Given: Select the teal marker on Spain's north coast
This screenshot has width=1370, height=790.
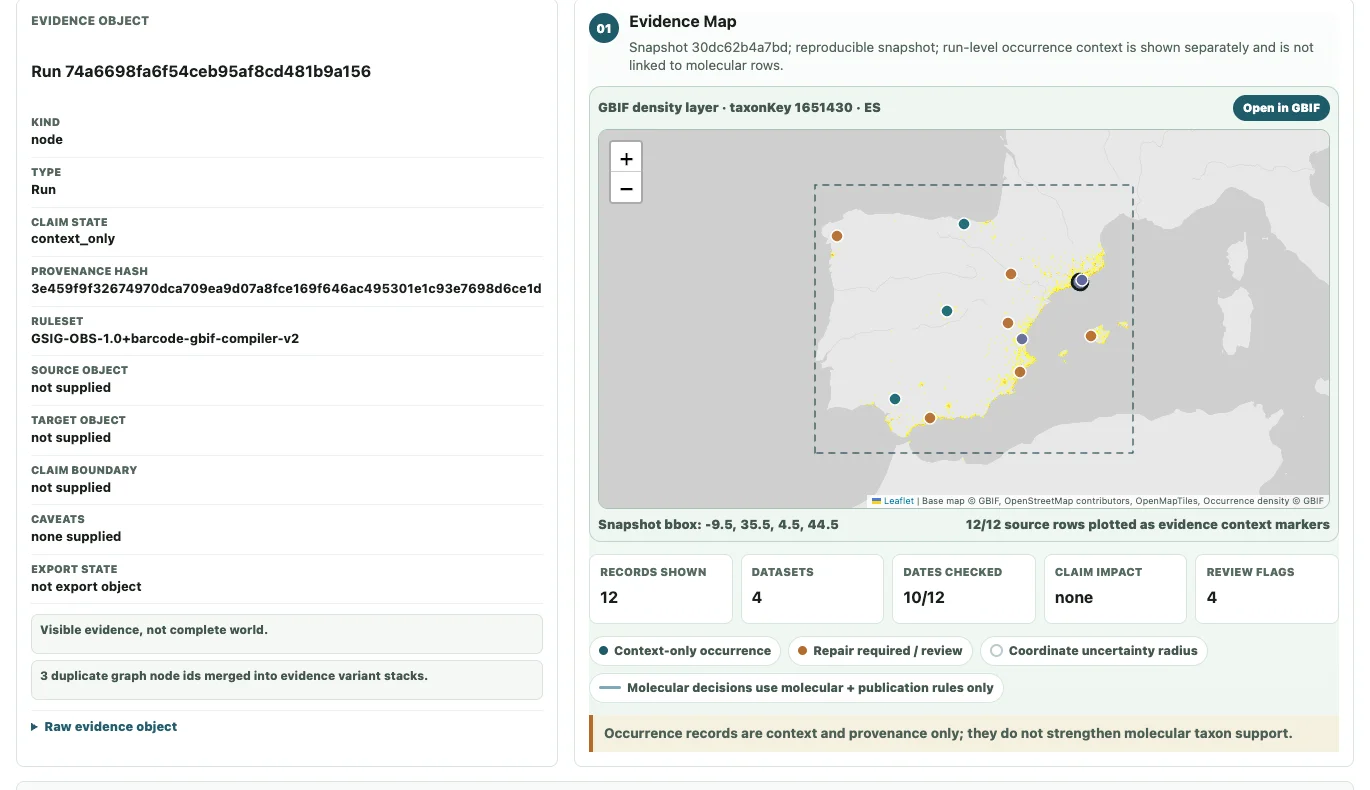Looking at the screenshot, I should coord(964,224).
